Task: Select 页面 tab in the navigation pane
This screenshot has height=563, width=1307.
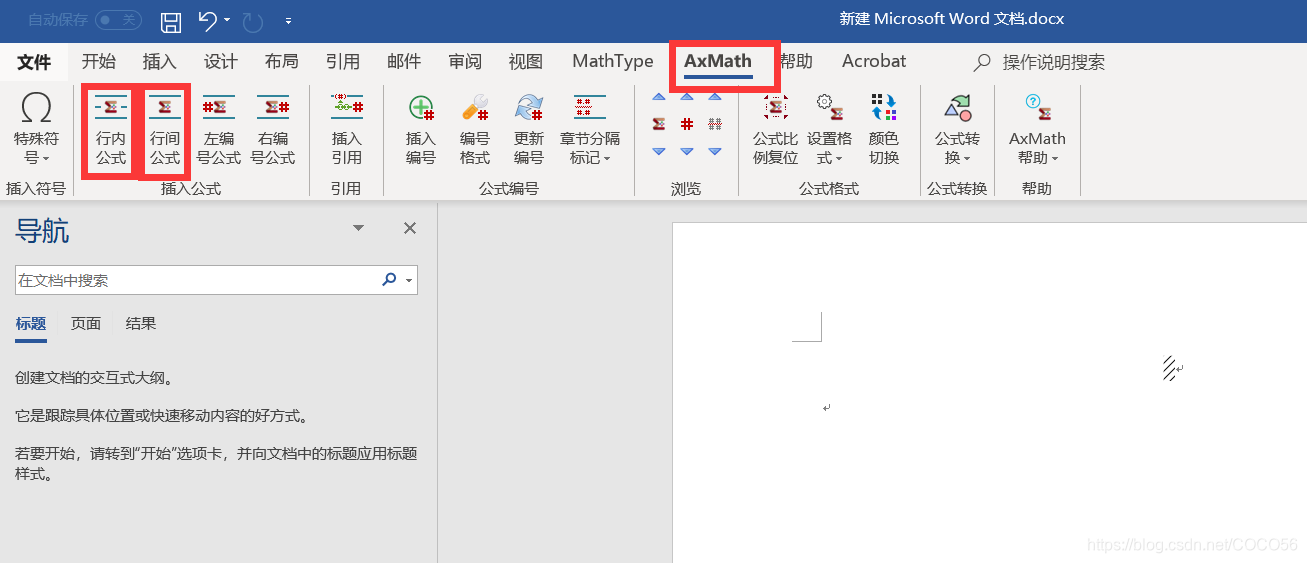Action: coord(86,324)
